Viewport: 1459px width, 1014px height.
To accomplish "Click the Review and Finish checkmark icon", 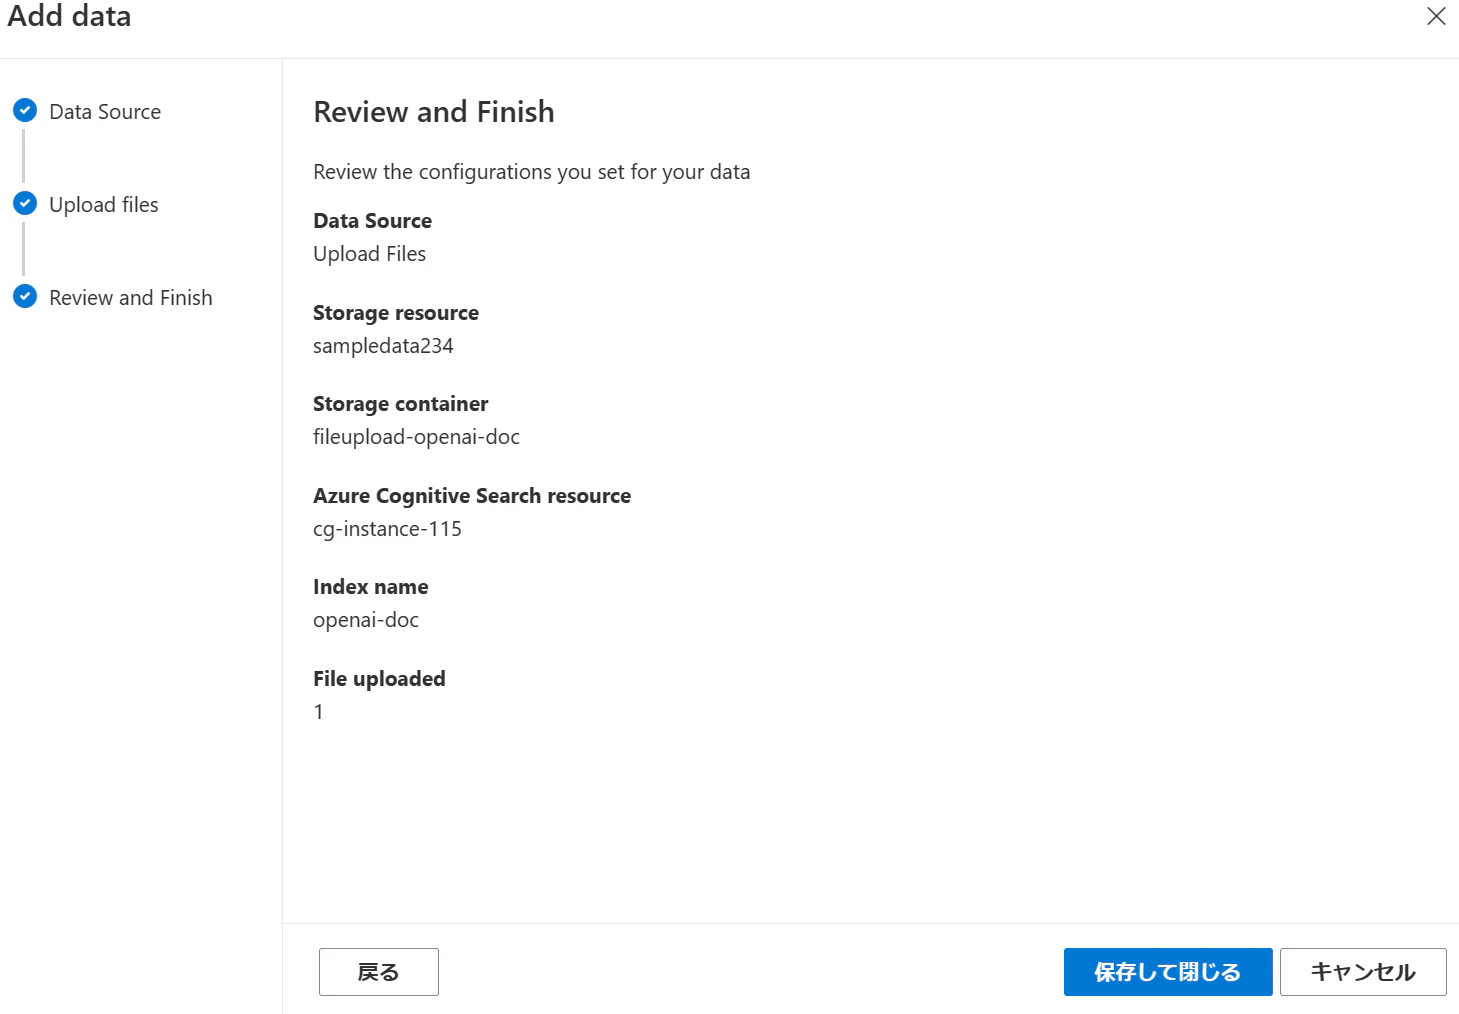I will tap(25, 296).
